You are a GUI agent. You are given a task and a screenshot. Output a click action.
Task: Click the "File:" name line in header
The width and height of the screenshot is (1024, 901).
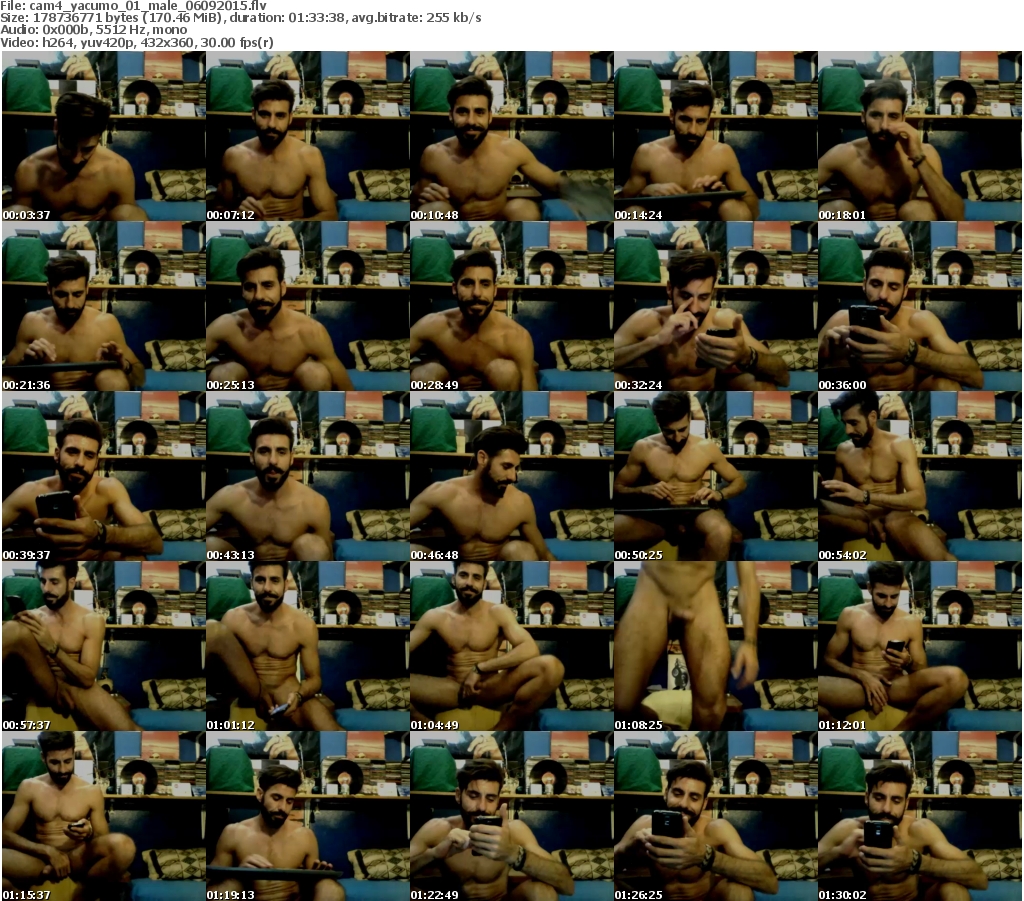tap(133, 5)
